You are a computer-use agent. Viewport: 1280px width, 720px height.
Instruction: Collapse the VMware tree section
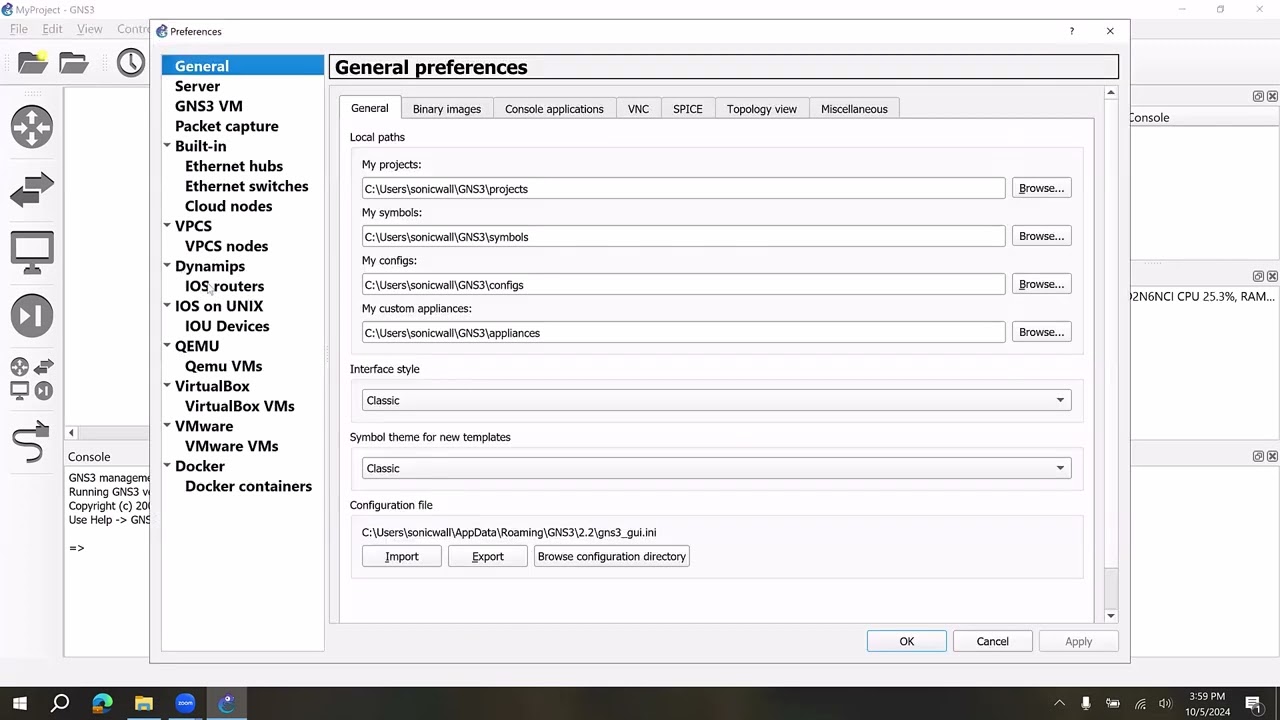pyautogui.click(x=167, y=426)
